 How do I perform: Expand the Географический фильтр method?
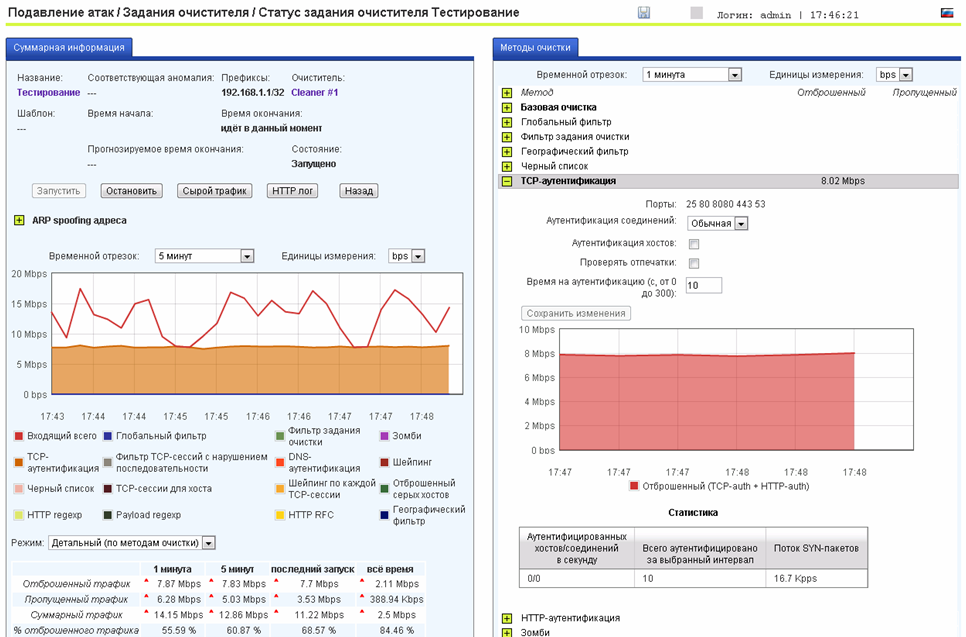pyautogui.click(x=507, y=152)
